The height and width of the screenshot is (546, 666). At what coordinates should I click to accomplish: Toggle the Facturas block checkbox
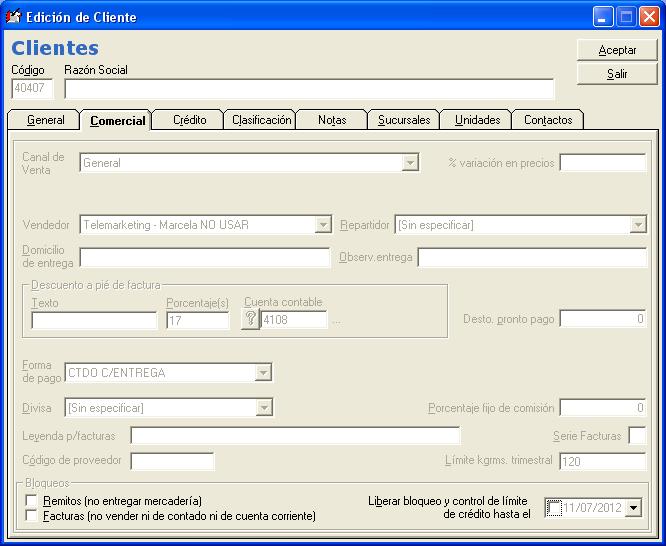click(32, 516)
